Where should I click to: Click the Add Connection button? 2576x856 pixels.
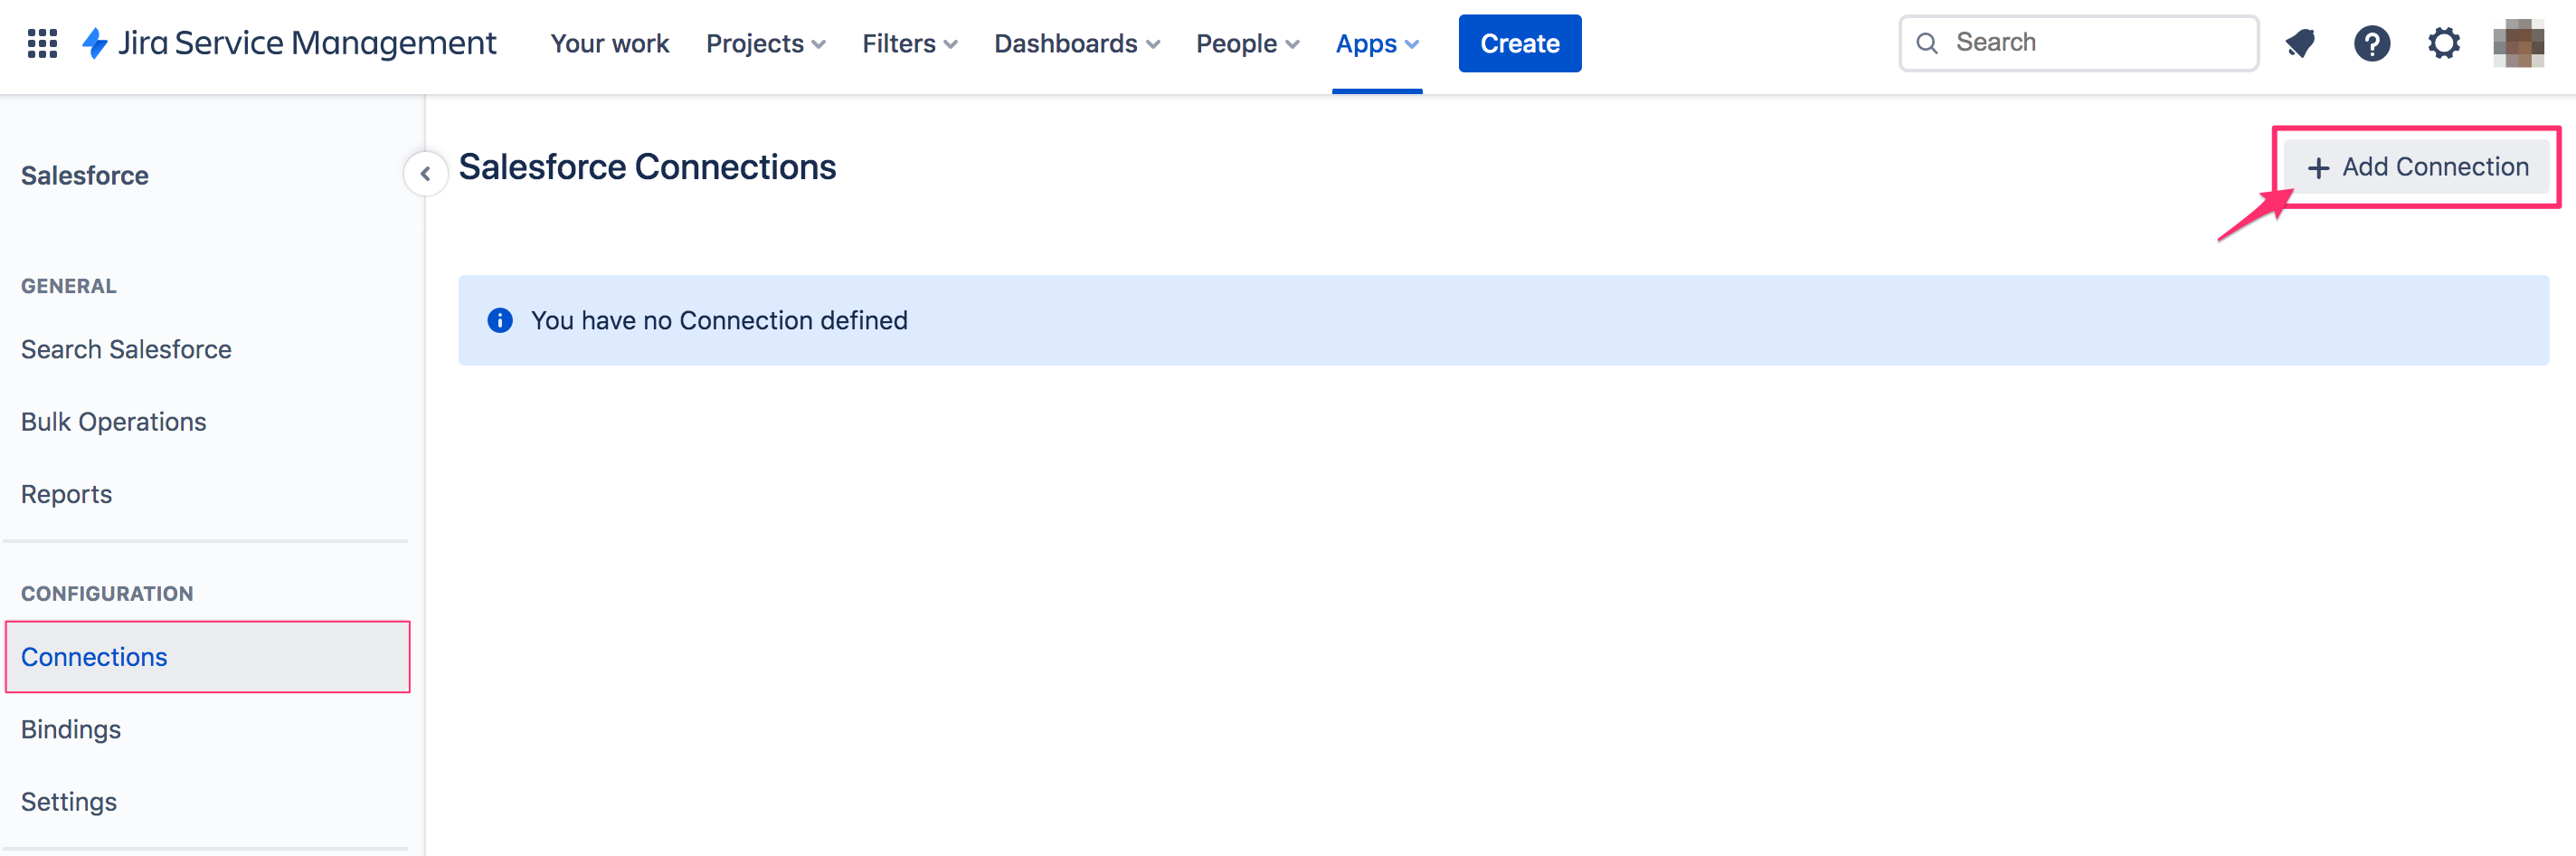click(x=2417, y=167)
